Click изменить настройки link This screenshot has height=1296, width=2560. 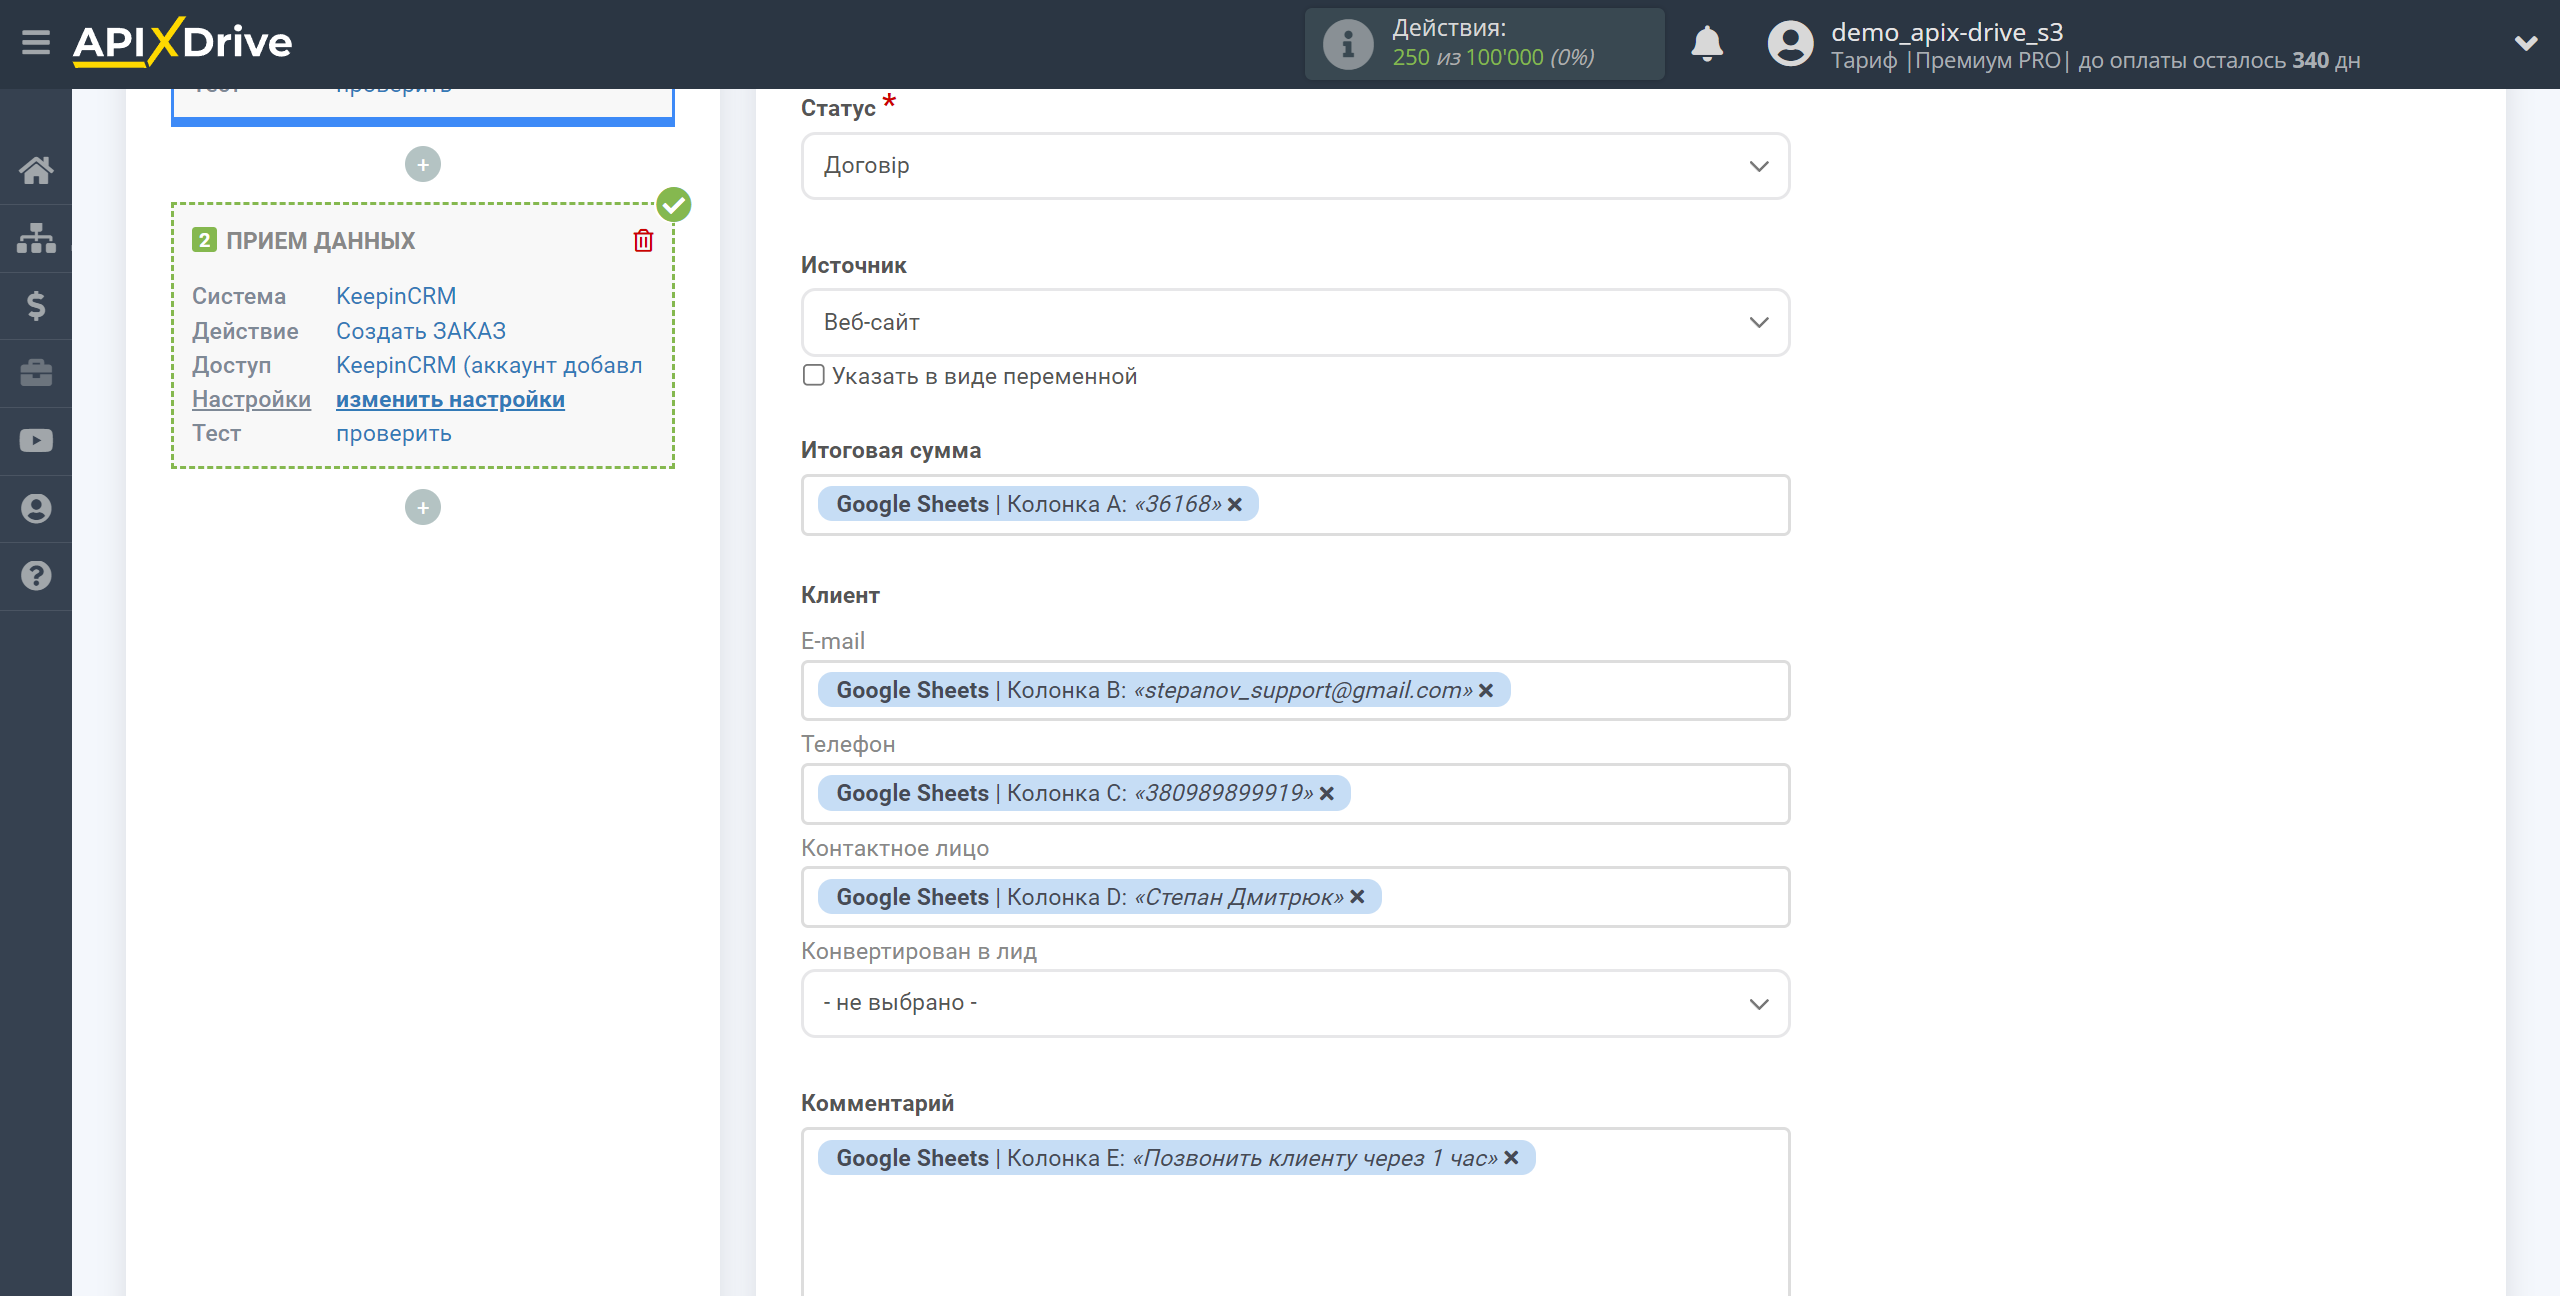tap(450, 399)
